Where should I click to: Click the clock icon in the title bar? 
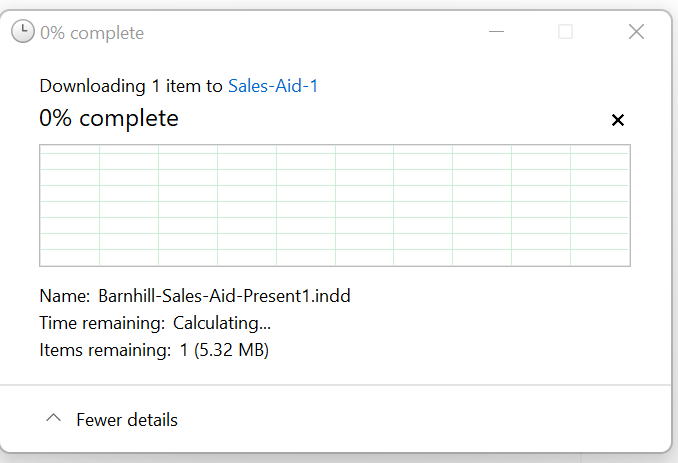pyautogui.click(x=22, y=32)
